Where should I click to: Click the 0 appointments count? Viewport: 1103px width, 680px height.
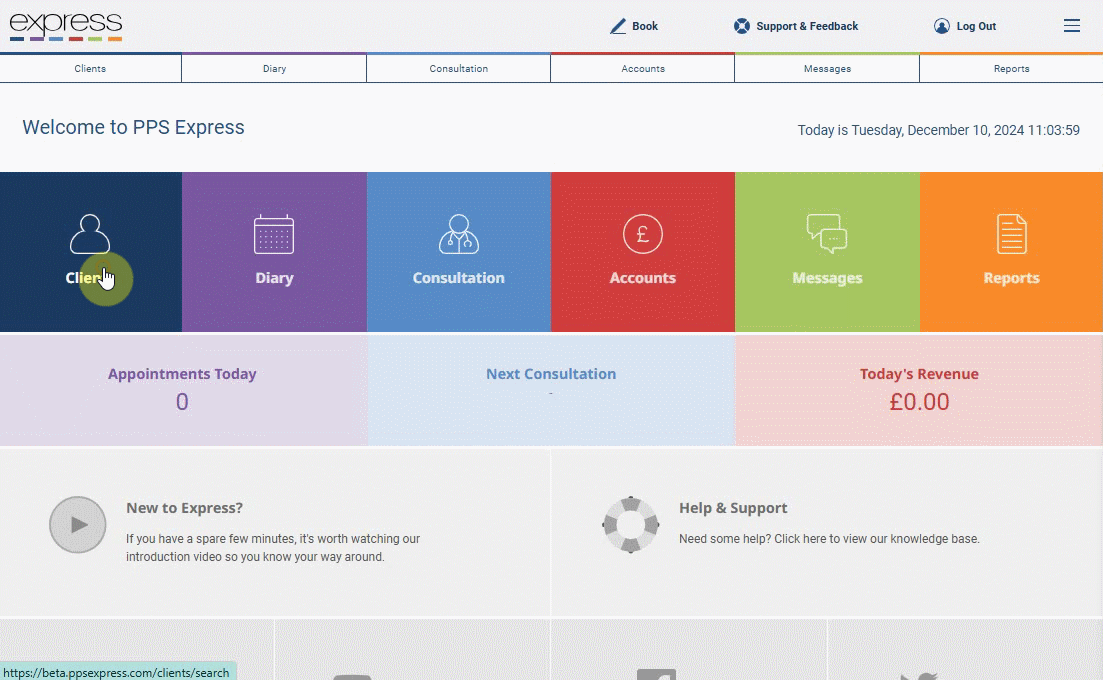coord(182,402)
